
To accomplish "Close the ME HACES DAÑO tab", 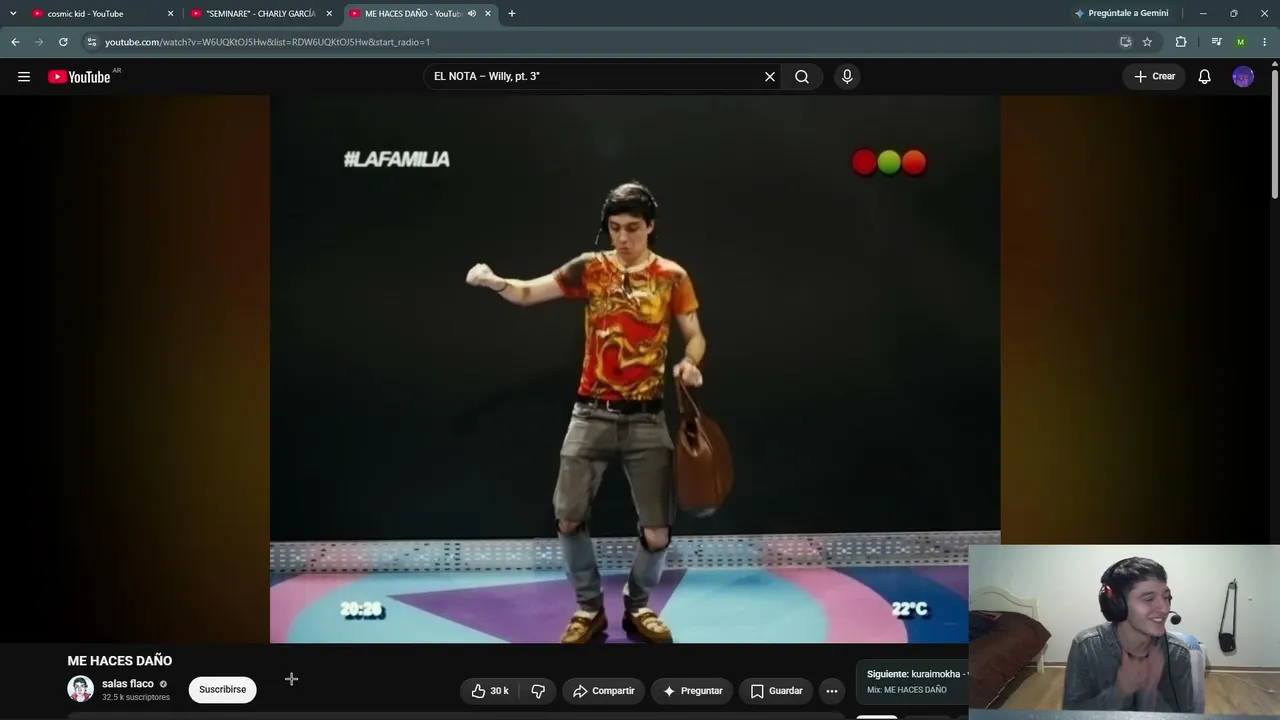I will pos(487,14).
